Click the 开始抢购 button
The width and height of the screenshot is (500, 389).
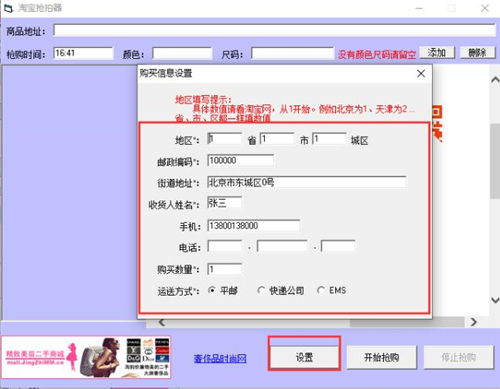[382, 357]
